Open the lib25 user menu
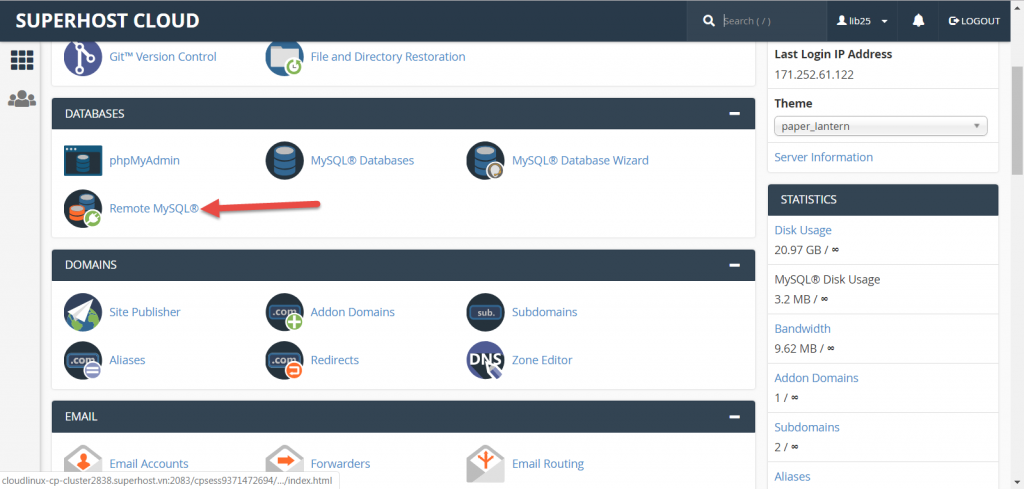Screen dimensions: 1024x489 click(x=861, y=21)
